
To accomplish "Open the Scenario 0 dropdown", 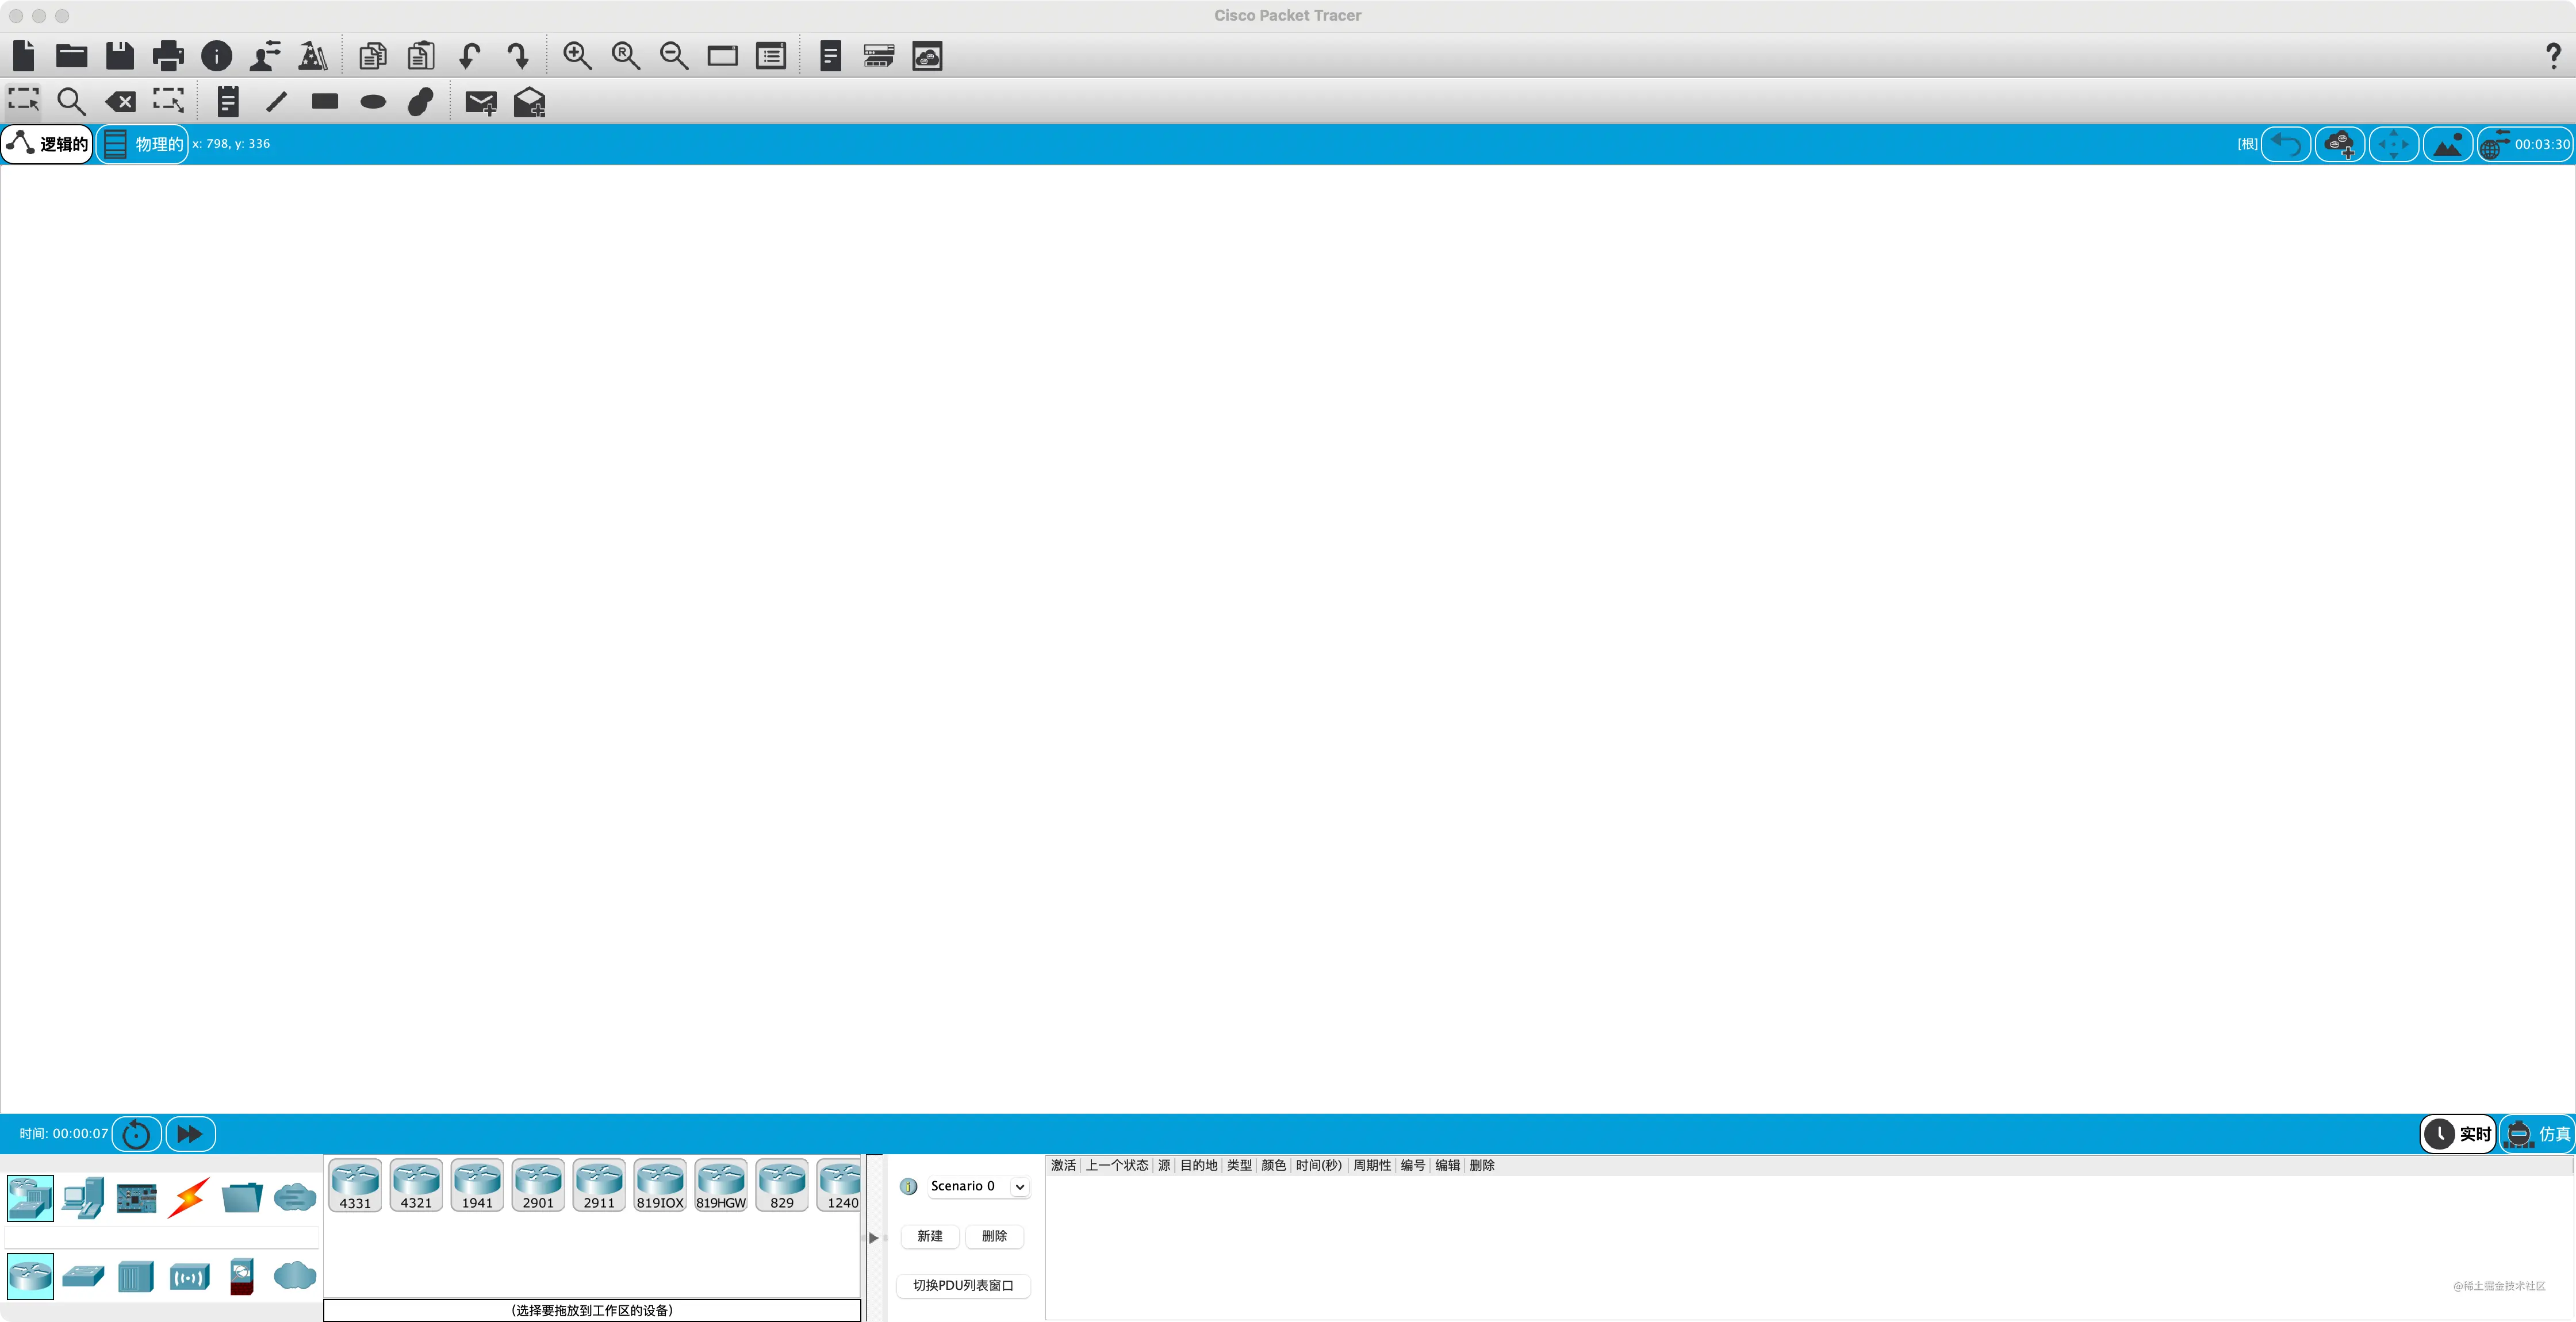I will (978, 1186).
